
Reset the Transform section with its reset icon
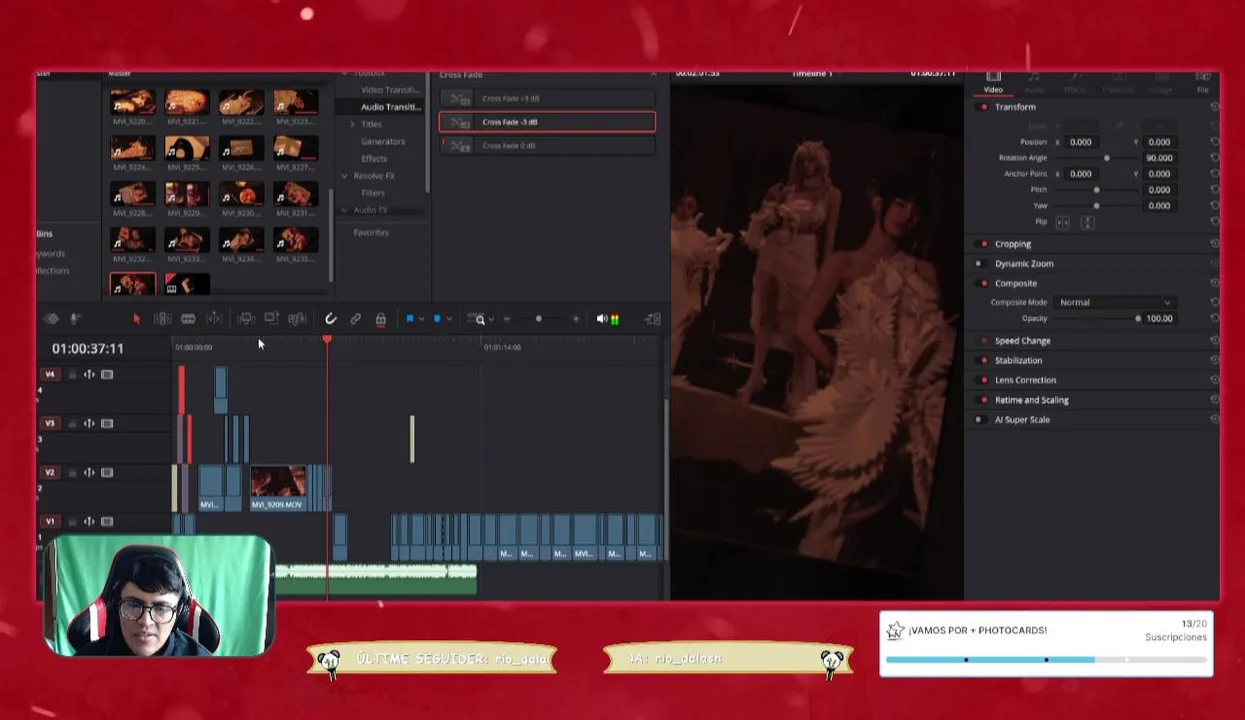[1214, 107]
